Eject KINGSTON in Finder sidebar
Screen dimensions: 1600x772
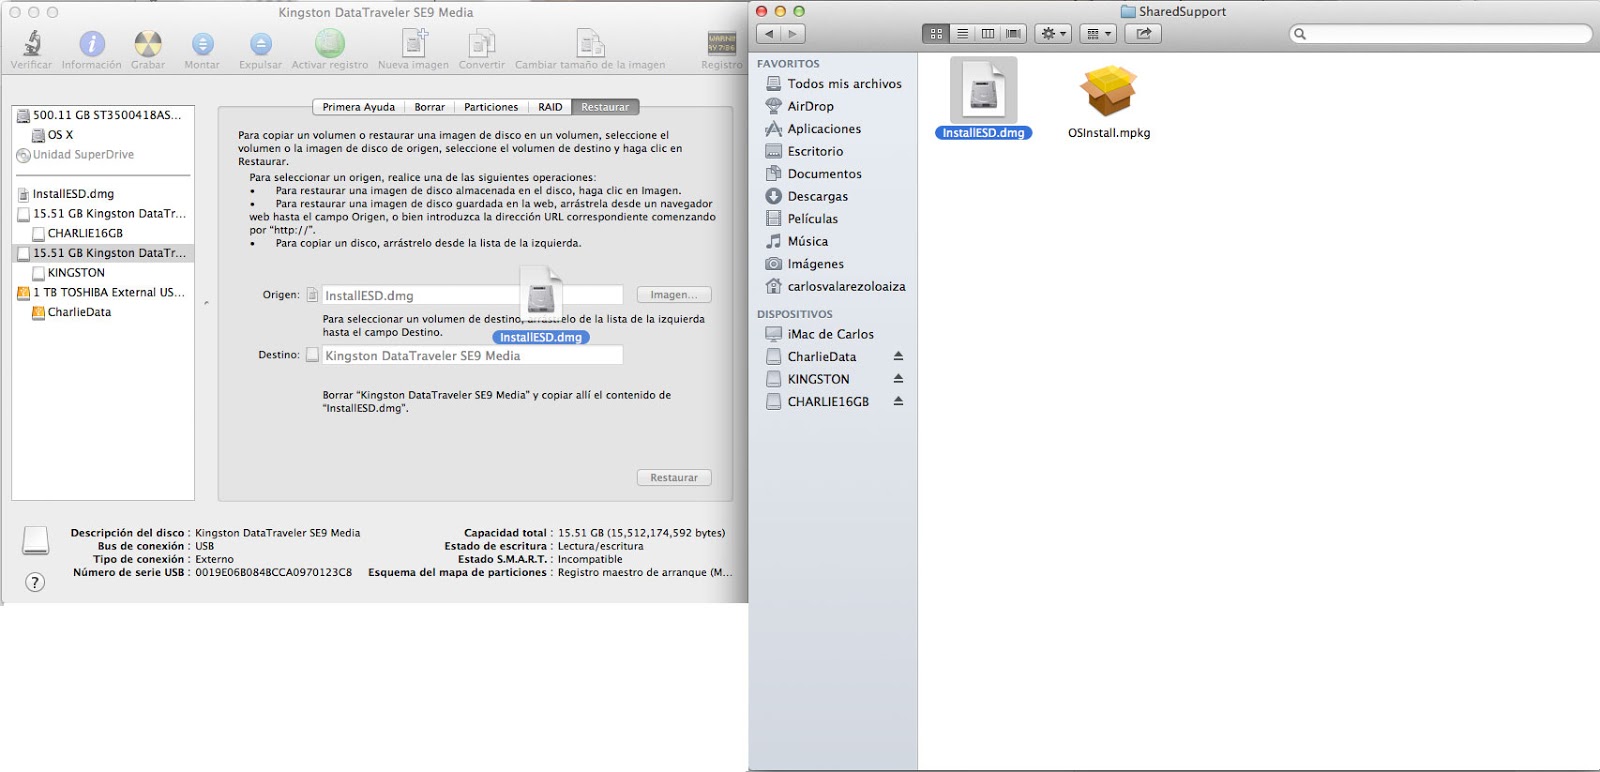pyautogui.click(x=898, y=379)
